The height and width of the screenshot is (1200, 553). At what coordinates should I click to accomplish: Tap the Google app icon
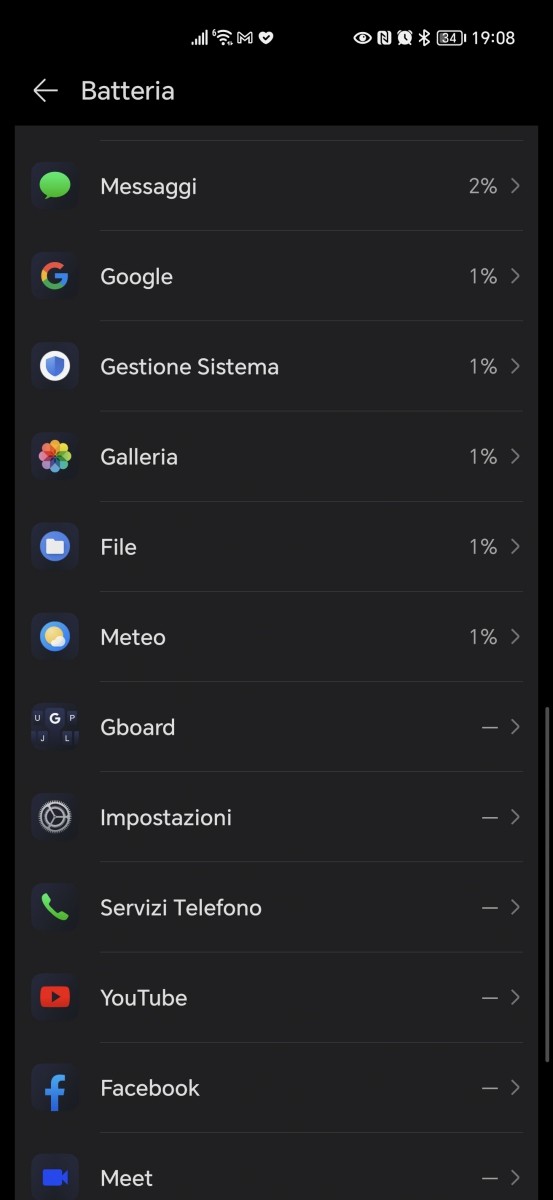pyautogui.click(x=55, y=276)
